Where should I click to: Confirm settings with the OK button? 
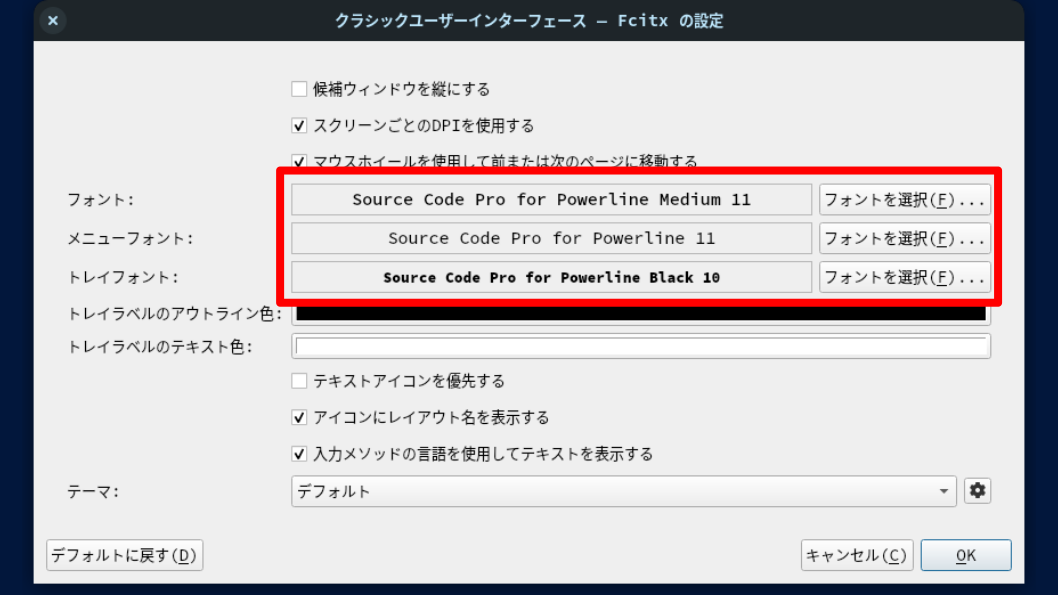(965, 555)
